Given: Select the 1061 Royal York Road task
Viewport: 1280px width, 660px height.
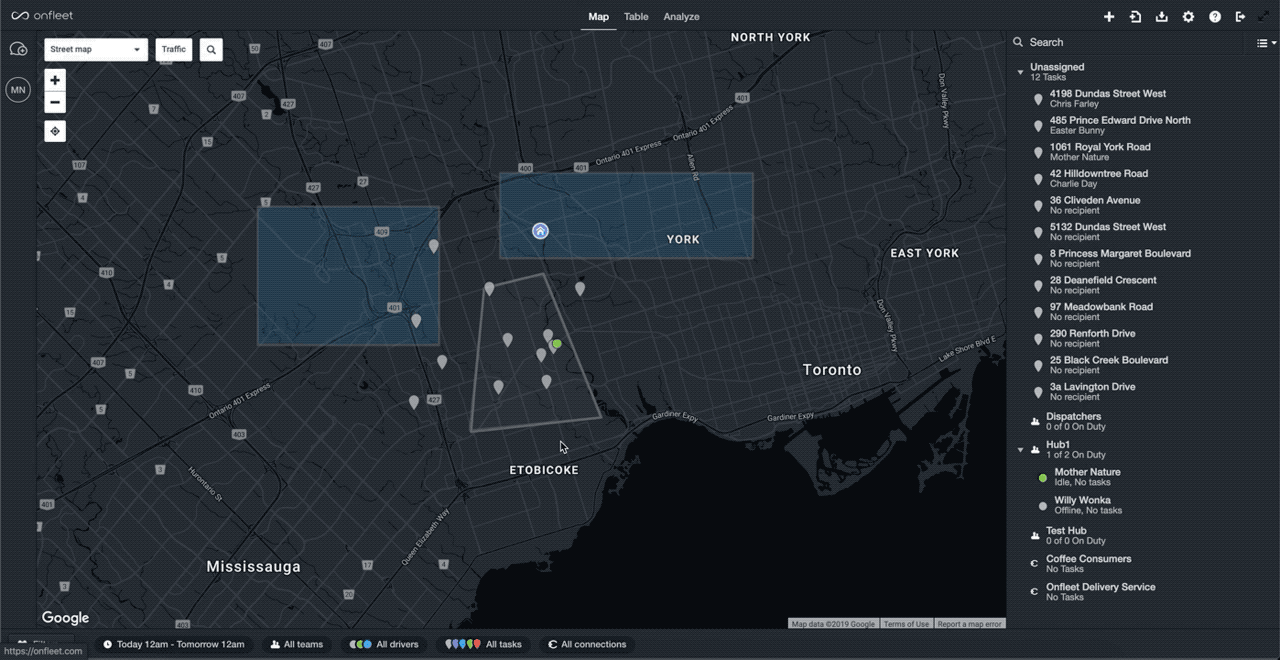Looking at the screenshot, I should (1100, 151).
